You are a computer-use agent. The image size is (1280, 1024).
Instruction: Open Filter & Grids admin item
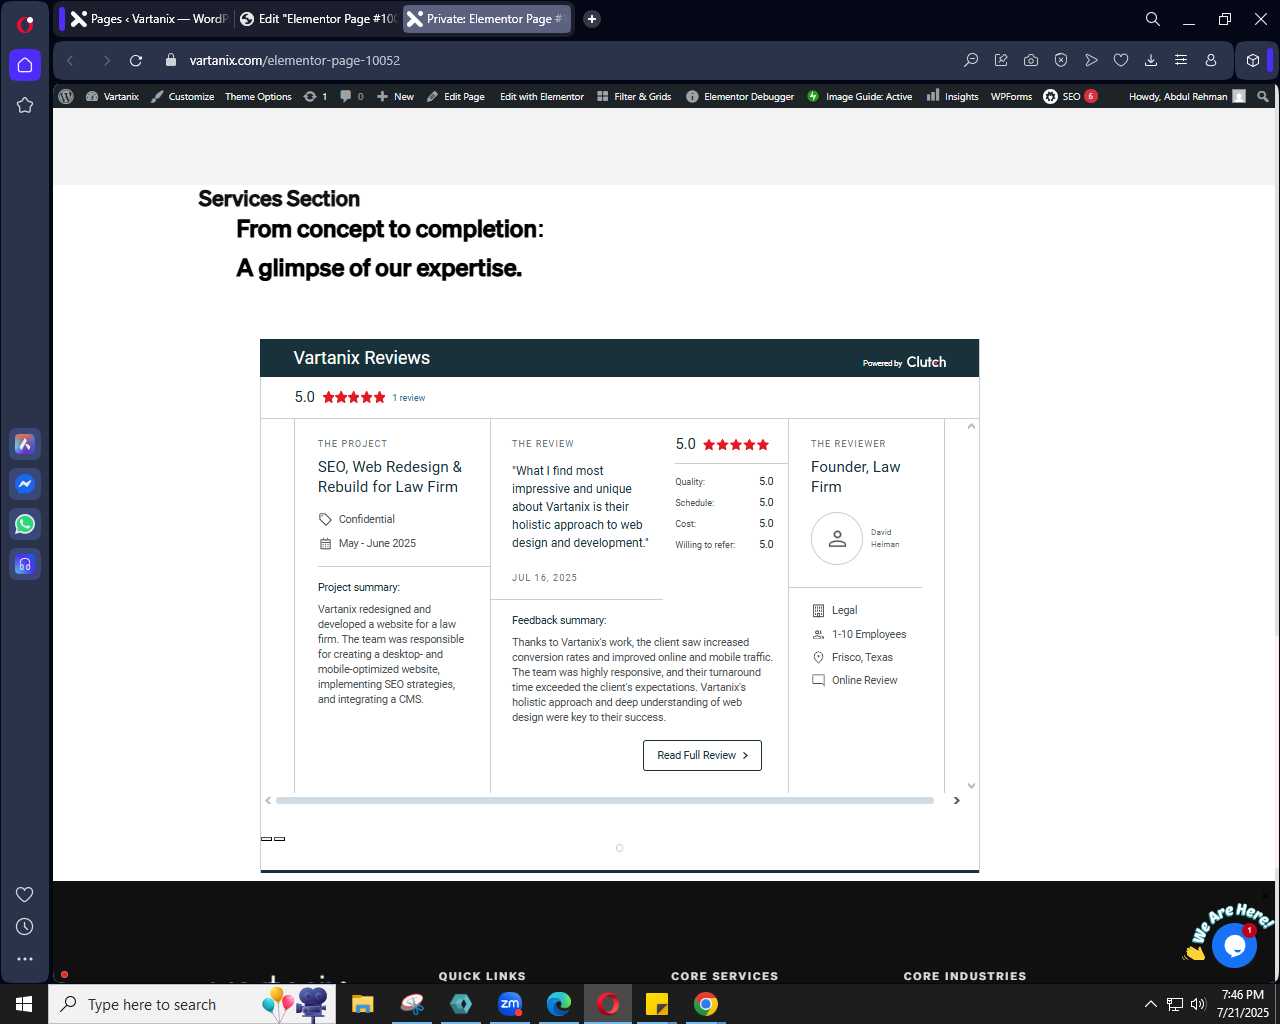point(634,96)
